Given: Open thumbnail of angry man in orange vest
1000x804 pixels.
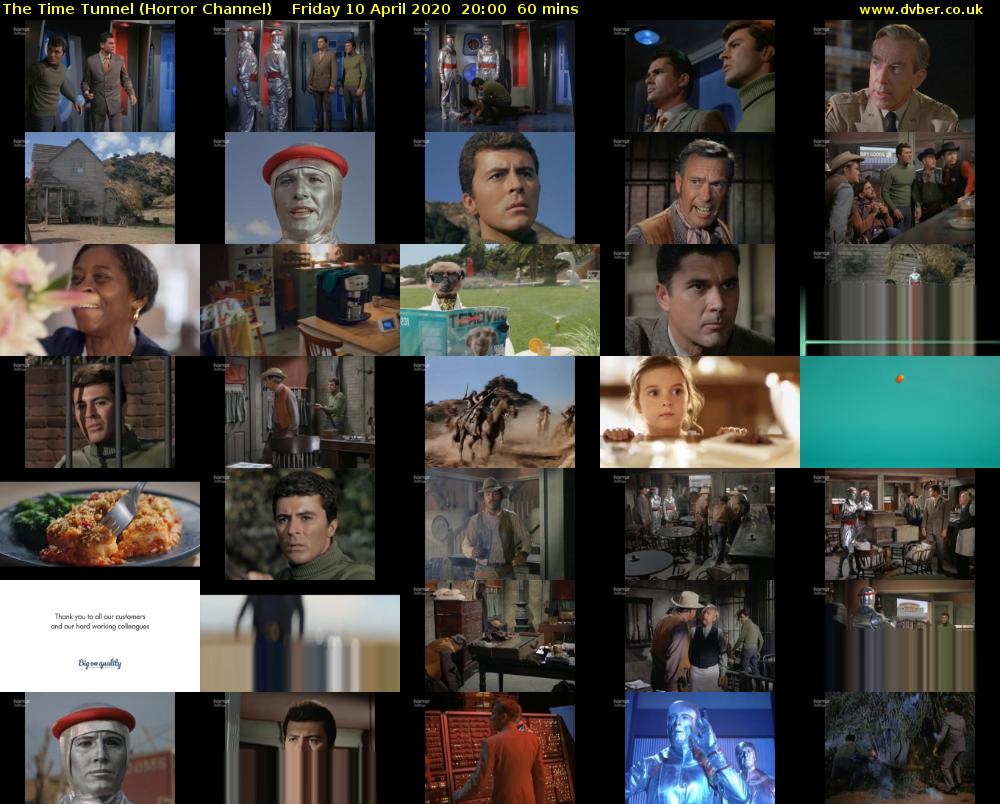Looking at the screenshot, I should (700, 188).
